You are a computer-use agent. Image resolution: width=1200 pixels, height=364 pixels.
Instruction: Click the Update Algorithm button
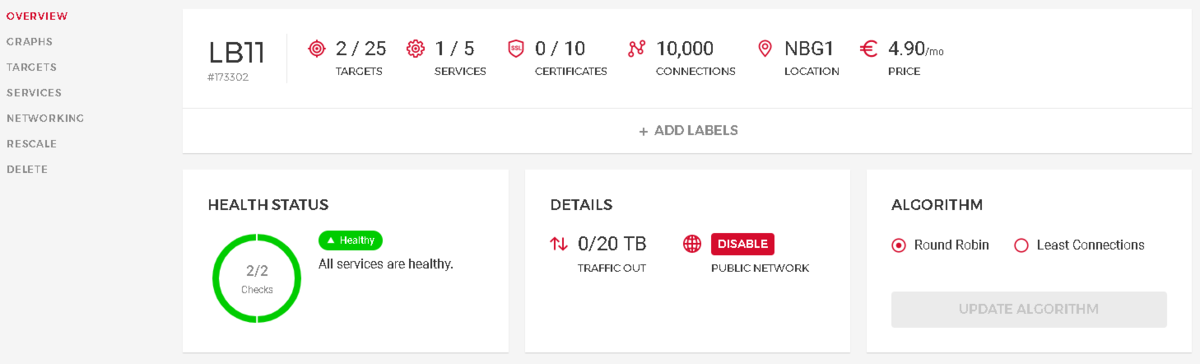tap(1029, 309)
